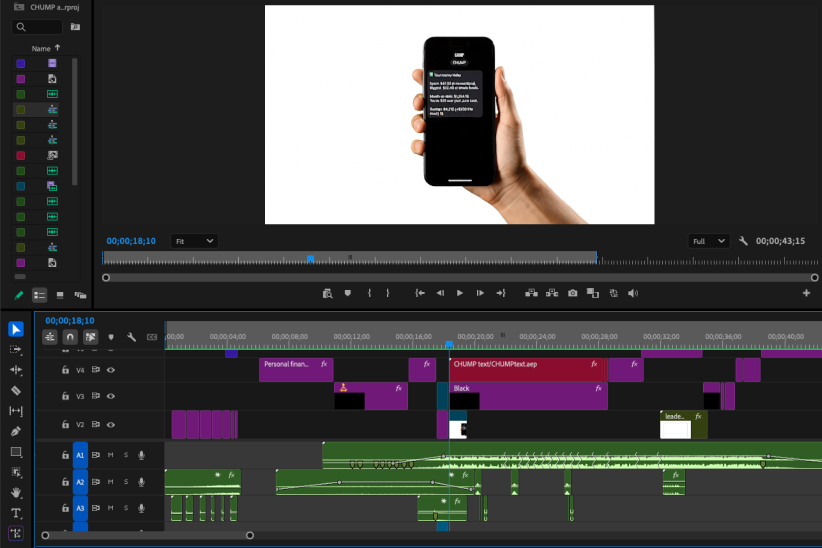Toggle project writable pencil icon
The image size is (822, 548).
[19, 295]
